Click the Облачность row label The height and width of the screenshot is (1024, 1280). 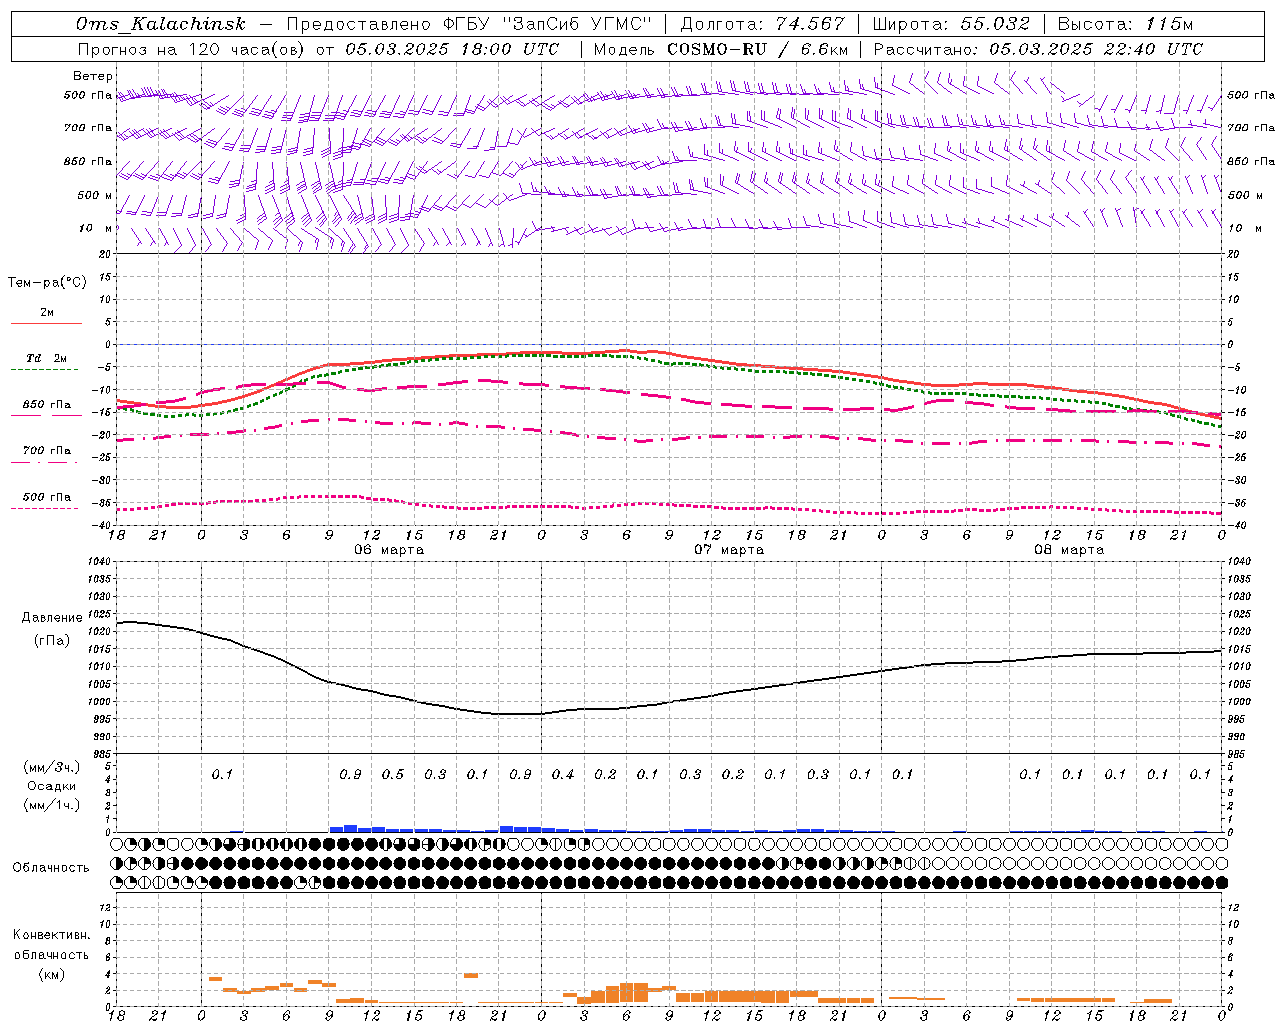(51, 868)
